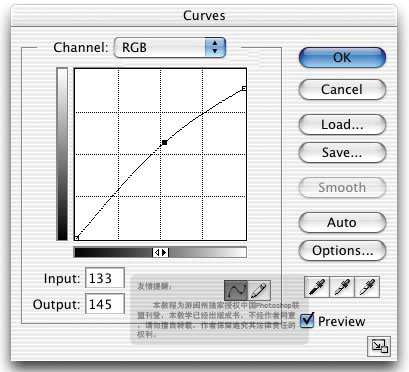Choose the pencil freehand curve tool
Screen dimensions: 409x372
pyautogui.click(x=259, y=291)
